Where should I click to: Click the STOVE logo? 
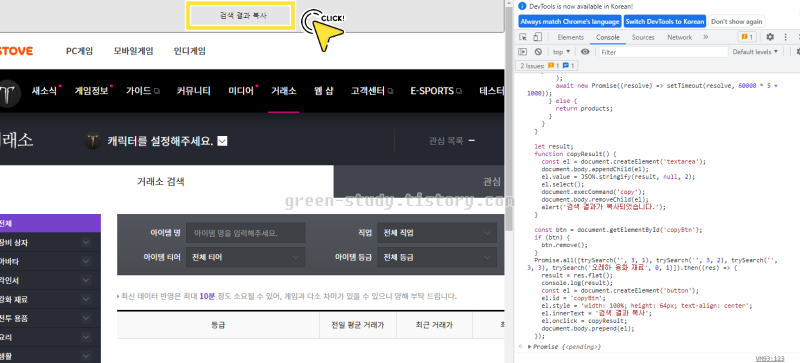click(x=15, y=51)
